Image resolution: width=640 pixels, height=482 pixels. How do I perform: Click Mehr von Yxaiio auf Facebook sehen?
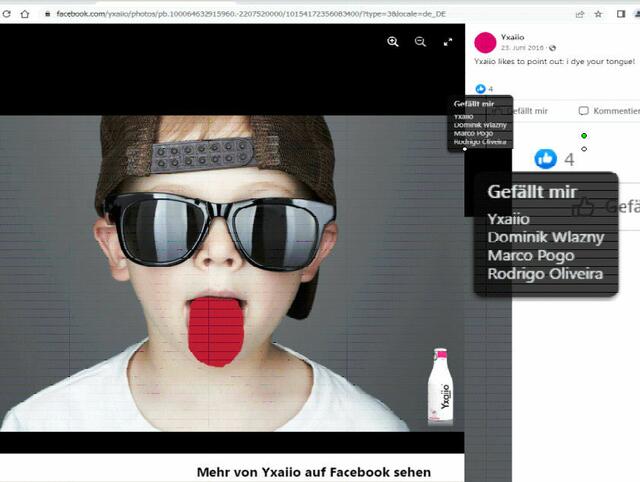(313, 472)
